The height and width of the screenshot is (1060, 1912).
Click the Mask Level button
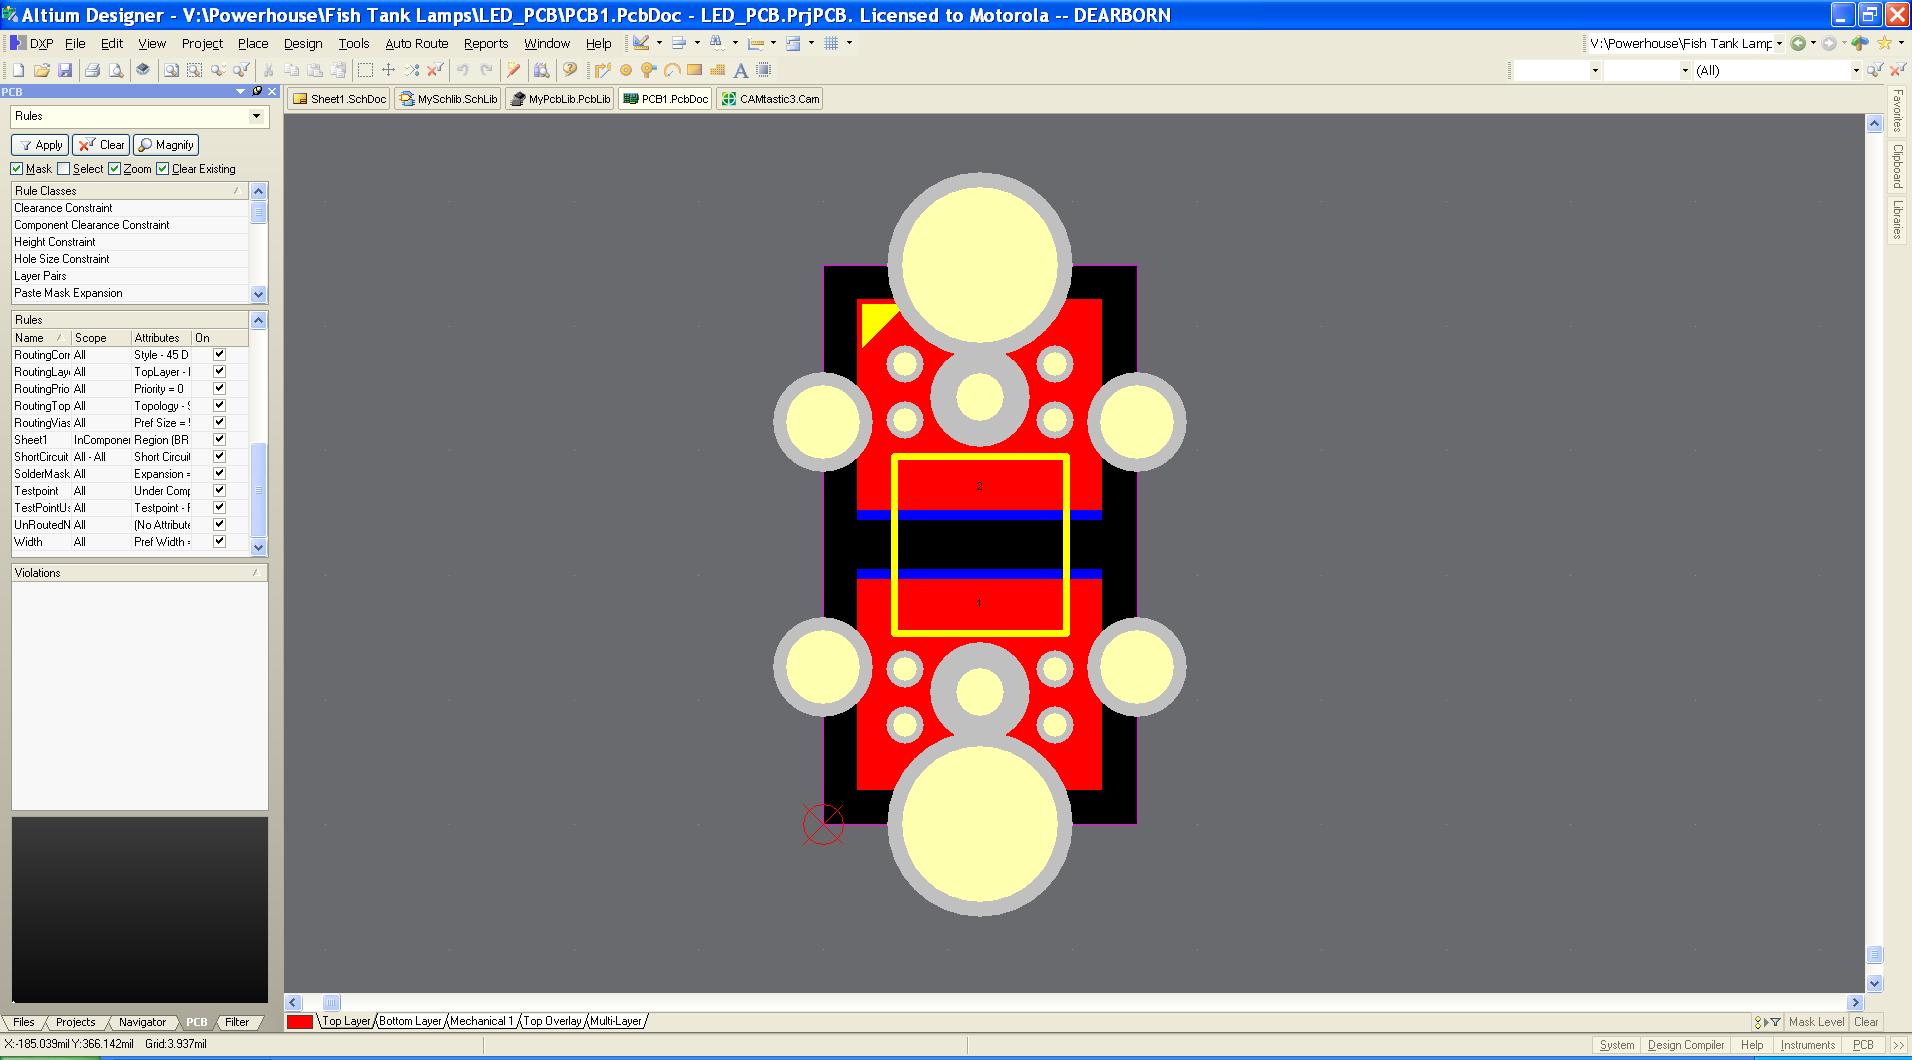1816,1021
